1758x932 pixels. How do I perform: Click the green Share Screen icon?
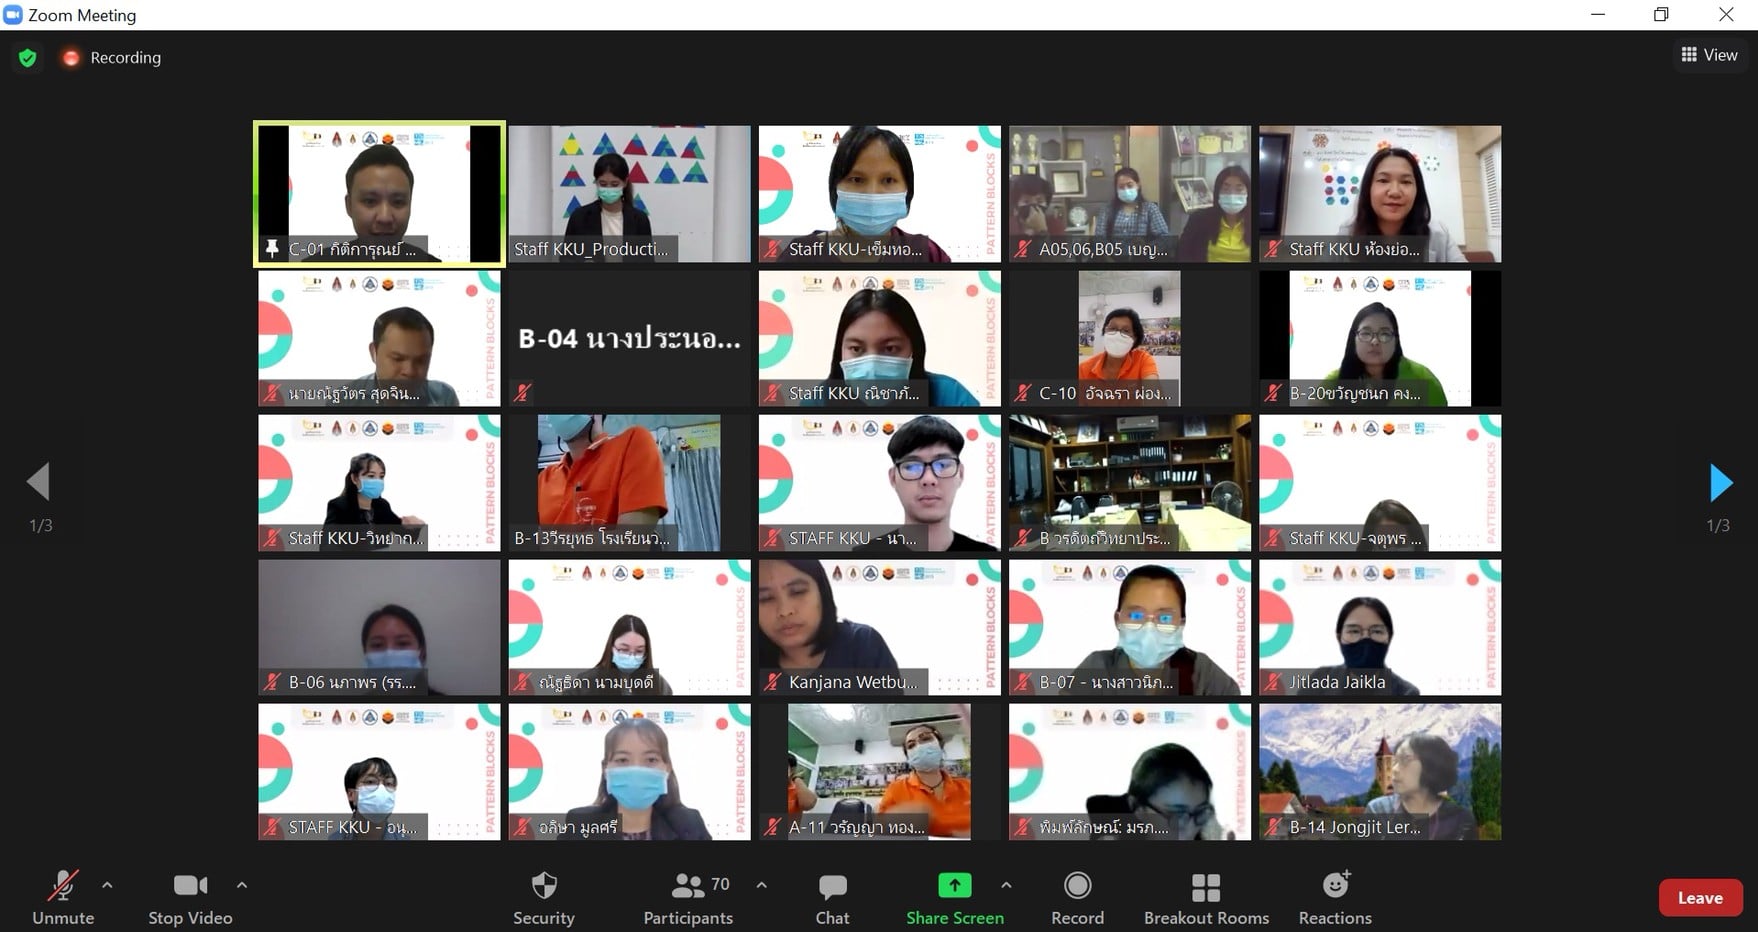pos(954,886)
